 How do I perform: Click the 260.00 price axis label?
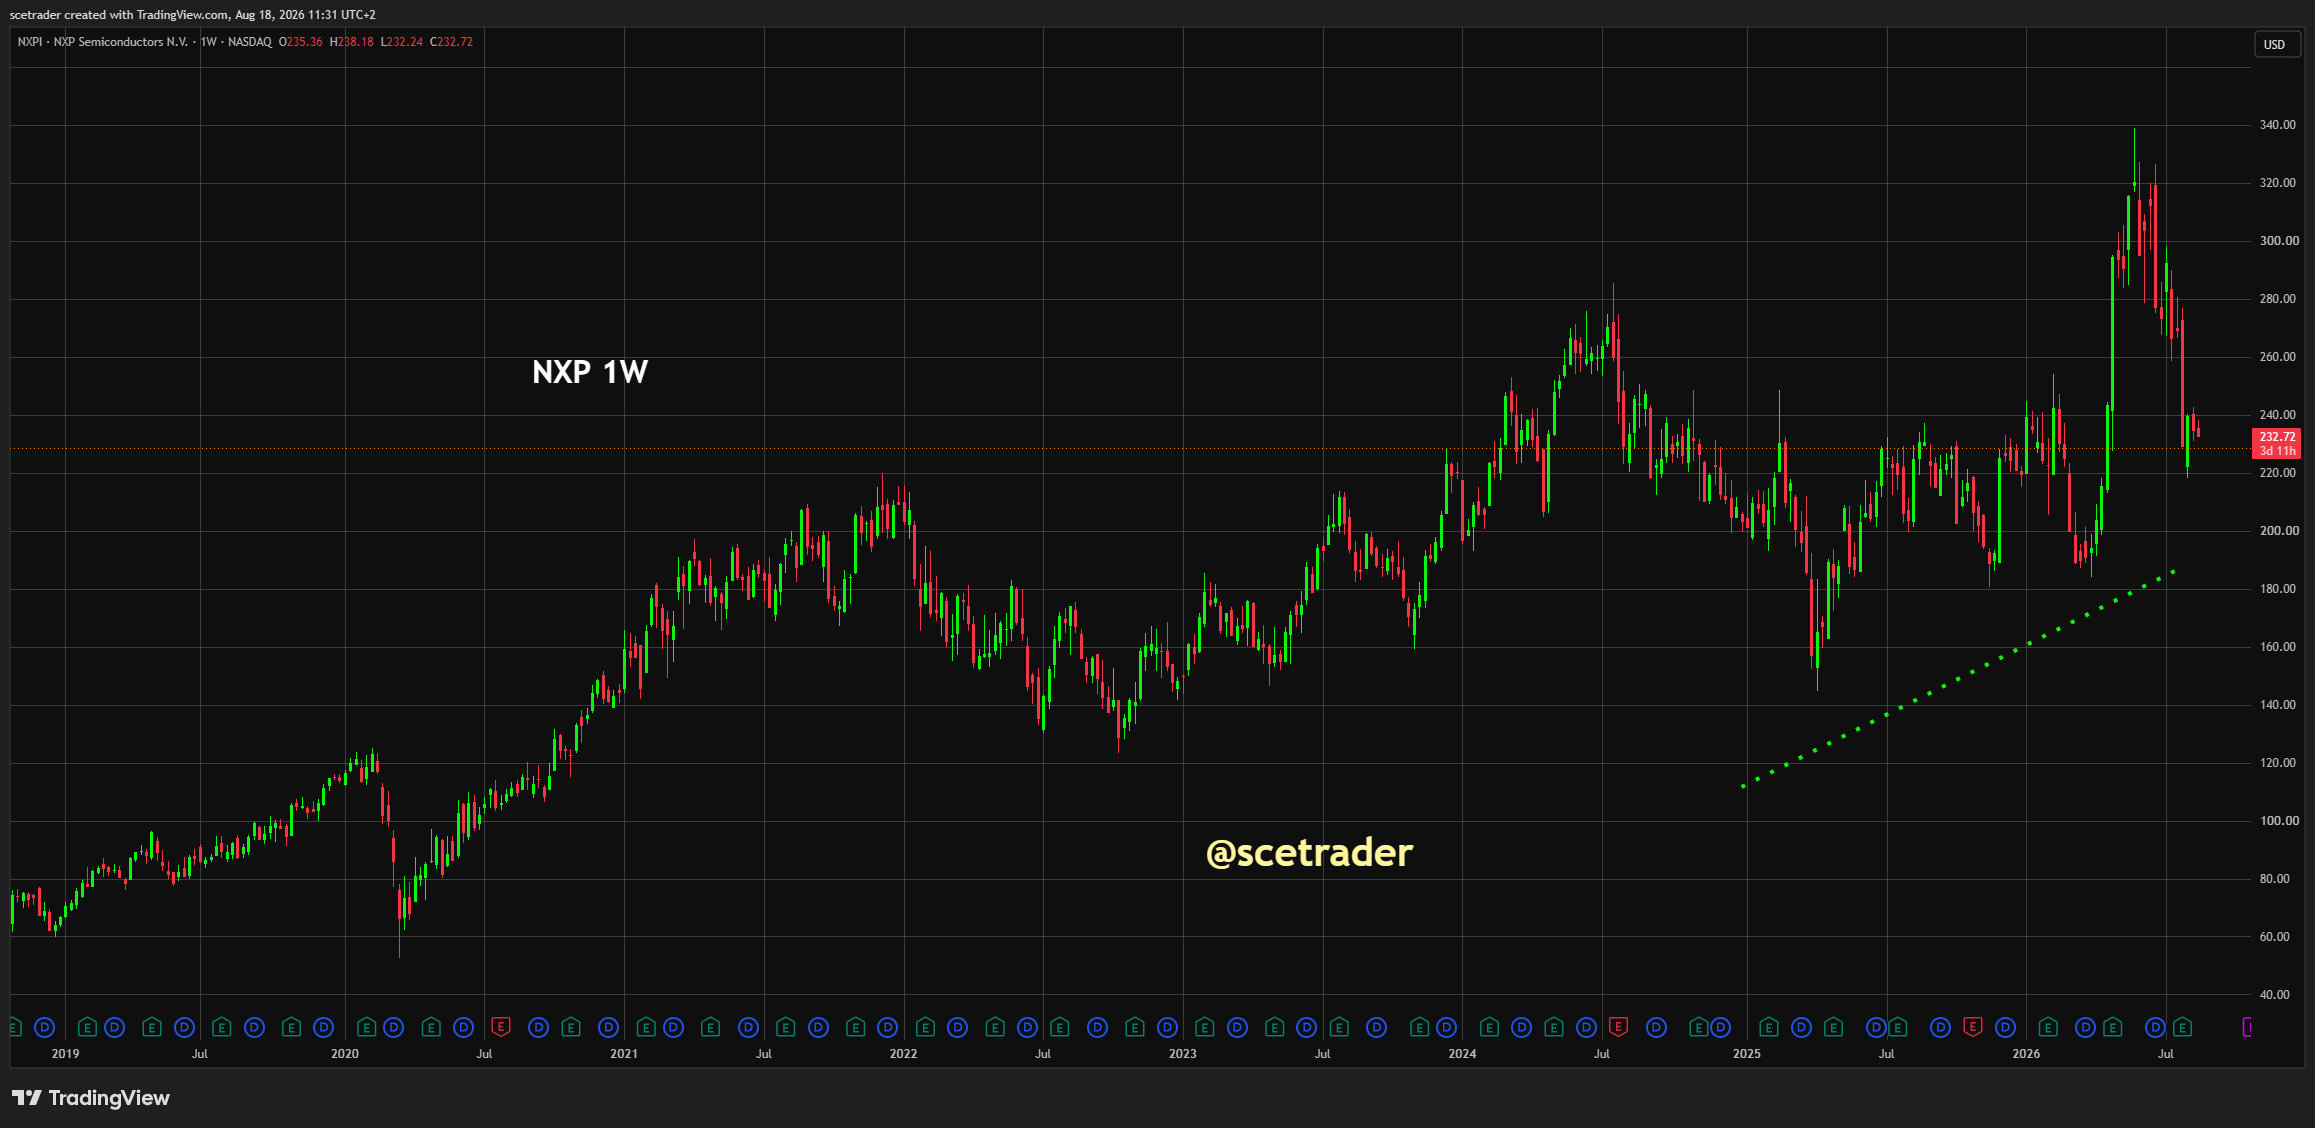point(2278,357)
